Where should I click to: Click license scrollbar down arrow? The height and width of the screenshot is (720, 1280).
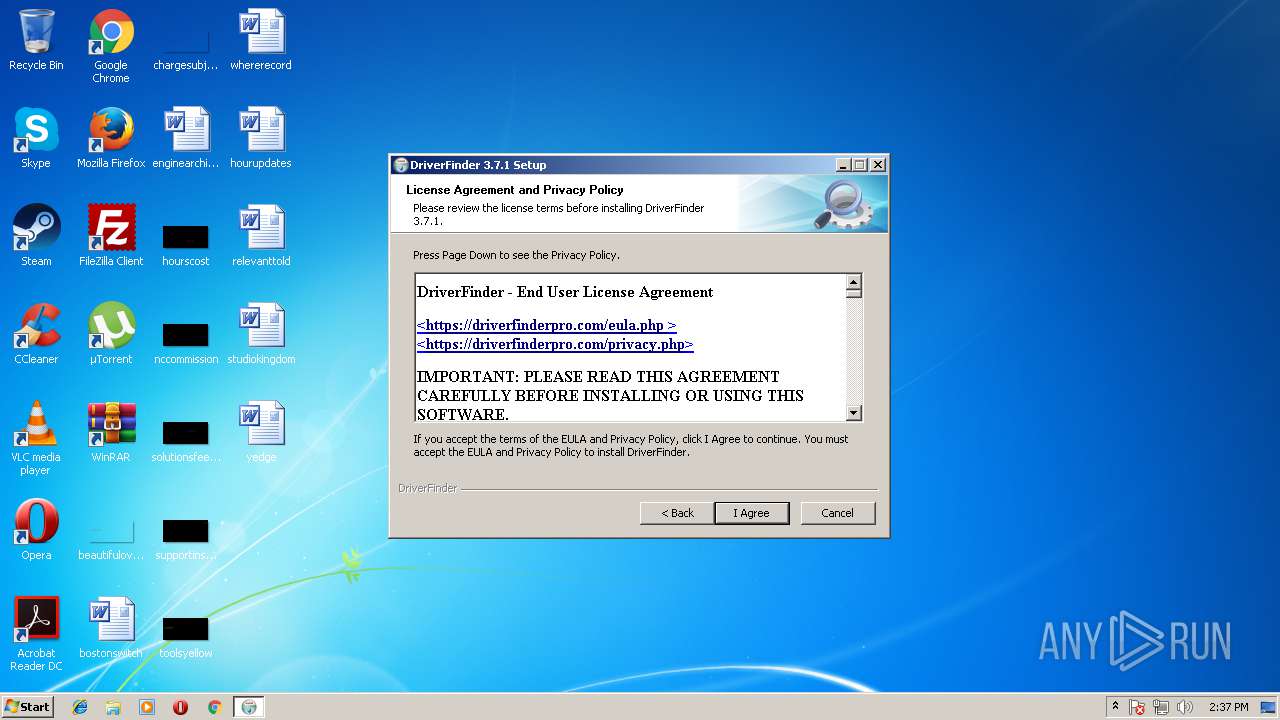pos(854,413)
